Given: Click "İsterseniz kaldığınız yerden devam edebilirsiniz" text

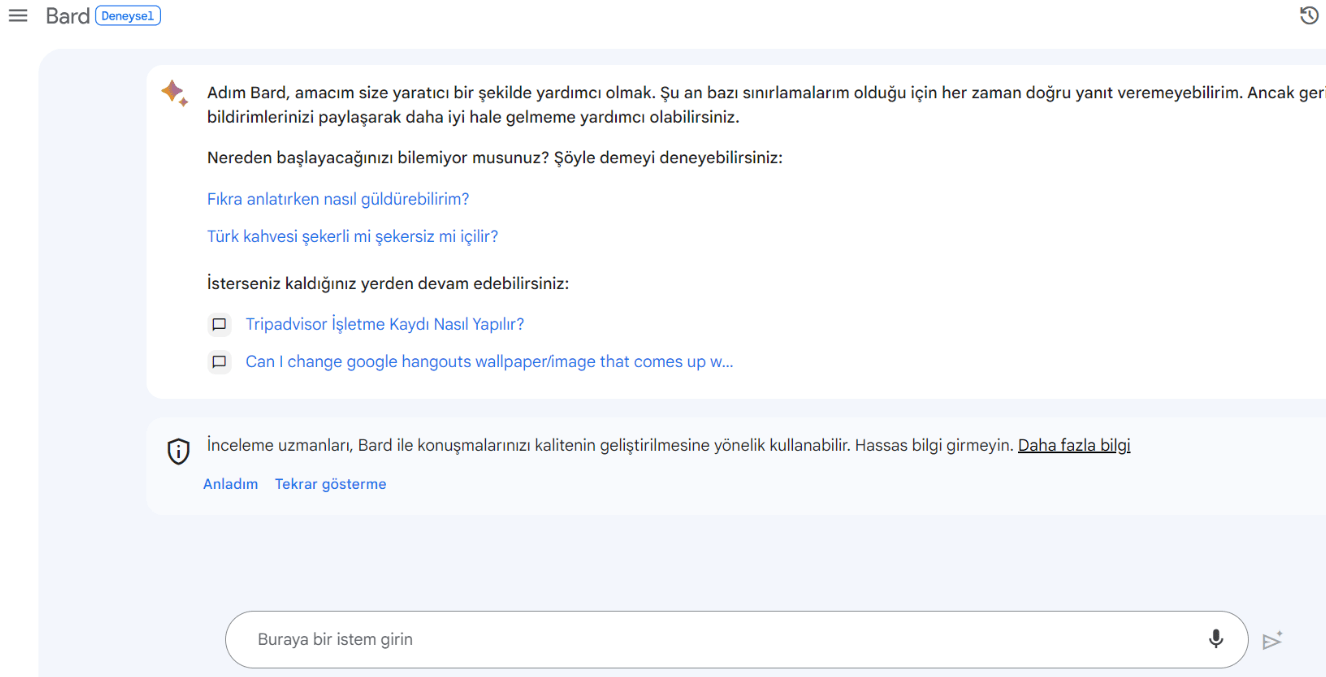Looking at the screenshot, I should pyautogui.click(x=388, y=284).
